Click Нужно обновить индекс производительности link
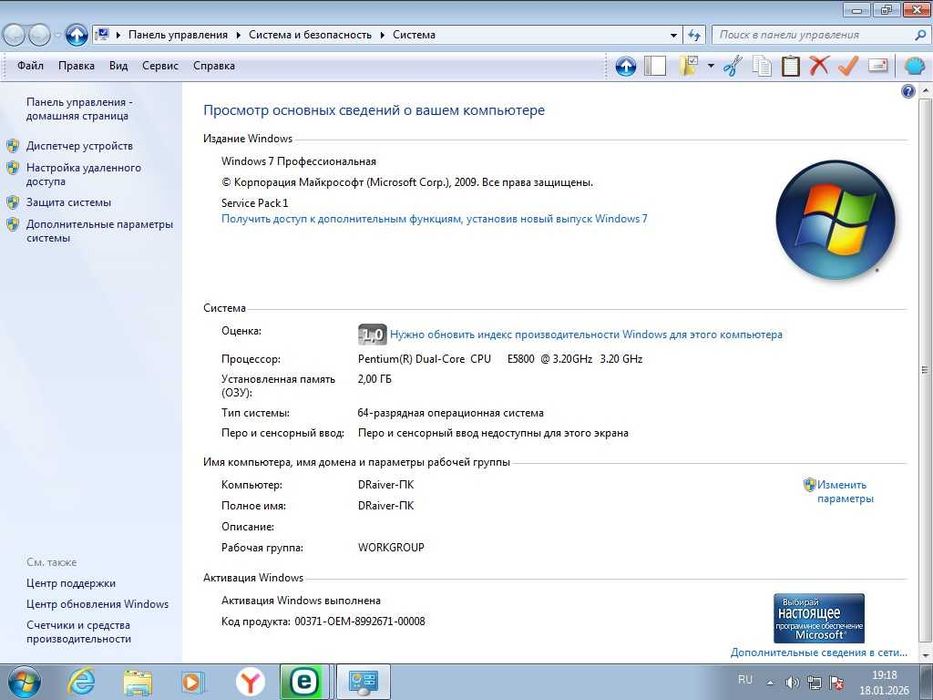 click(x=586, y=335)
